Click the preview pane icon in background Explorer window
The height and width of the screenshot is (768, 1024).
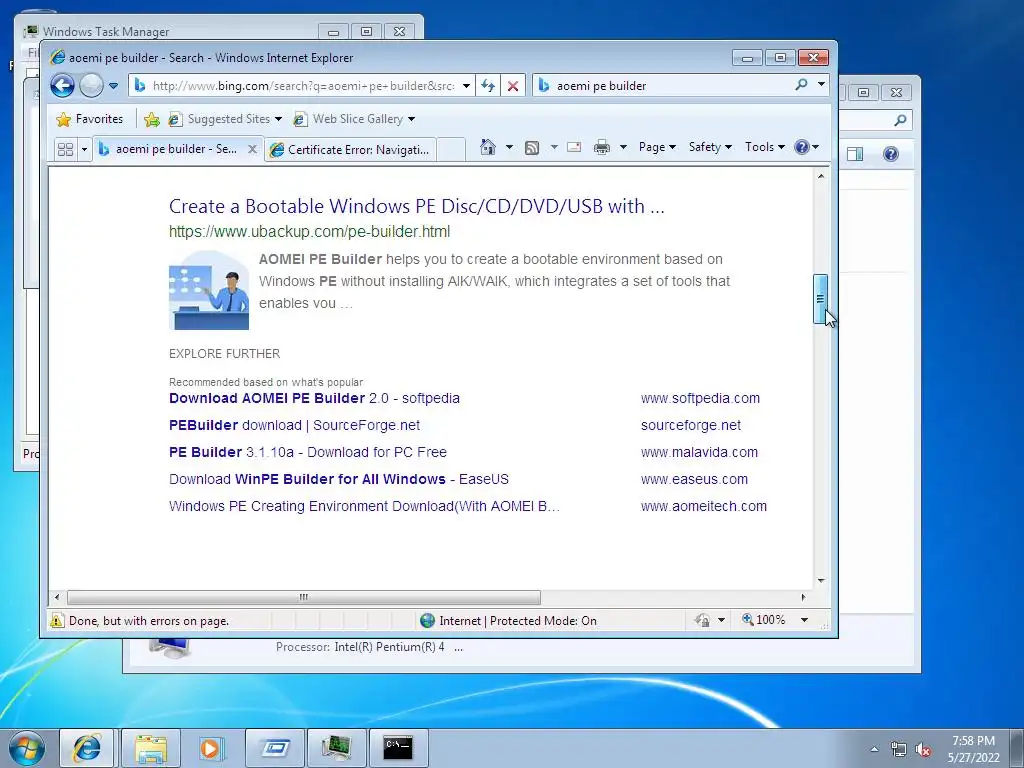point(855,154)
